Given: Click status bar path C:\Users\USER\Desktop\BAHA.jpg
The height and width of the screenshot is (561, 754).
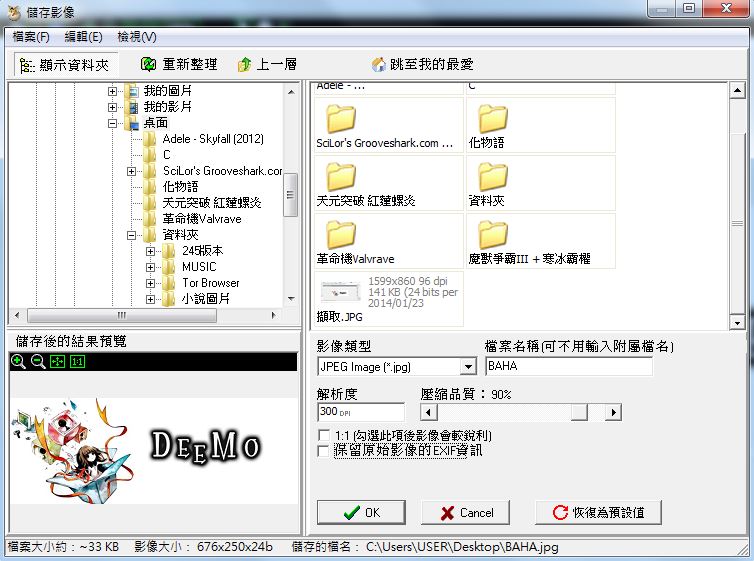Looking at the screenshot, I should pyautogui.click(x=462, y=547).
